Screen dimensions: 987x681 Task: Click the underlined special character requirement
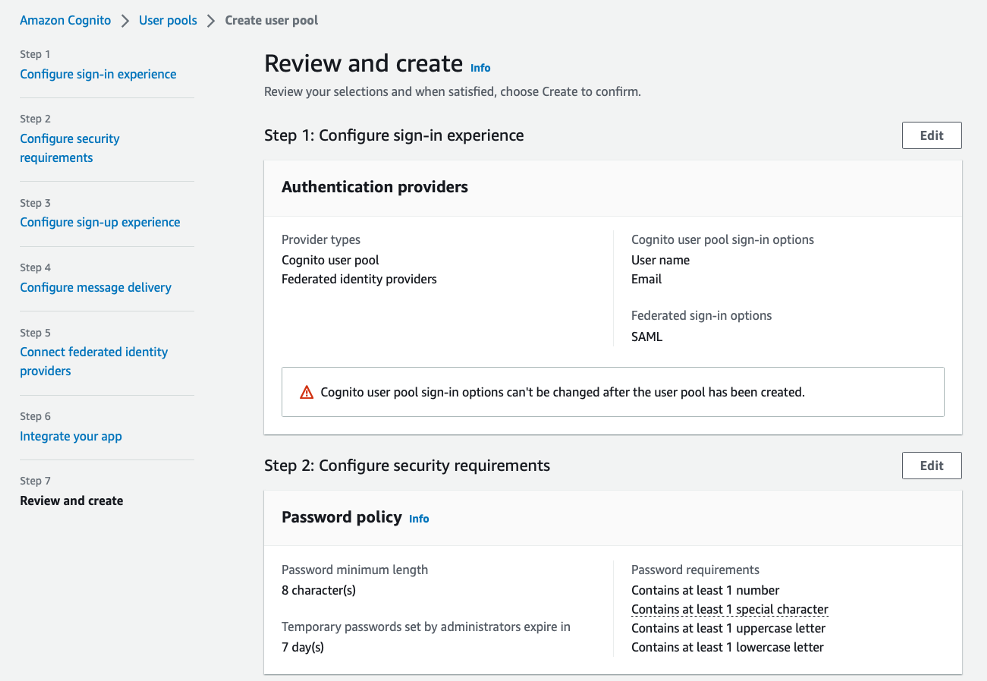coord(730,609)
